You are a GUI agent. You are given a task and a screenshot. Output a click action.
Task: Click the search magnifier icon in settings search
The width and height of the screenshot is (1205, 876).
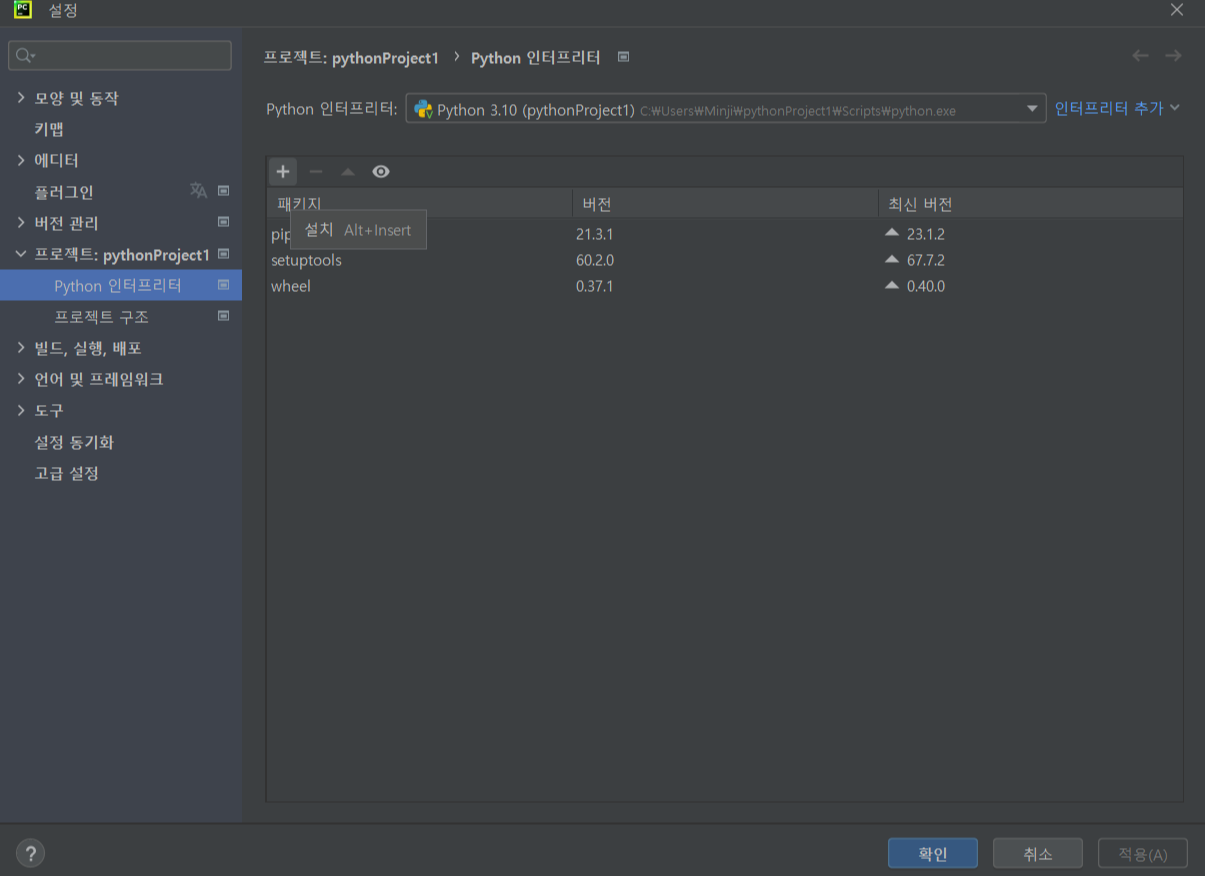click(25, 56)
